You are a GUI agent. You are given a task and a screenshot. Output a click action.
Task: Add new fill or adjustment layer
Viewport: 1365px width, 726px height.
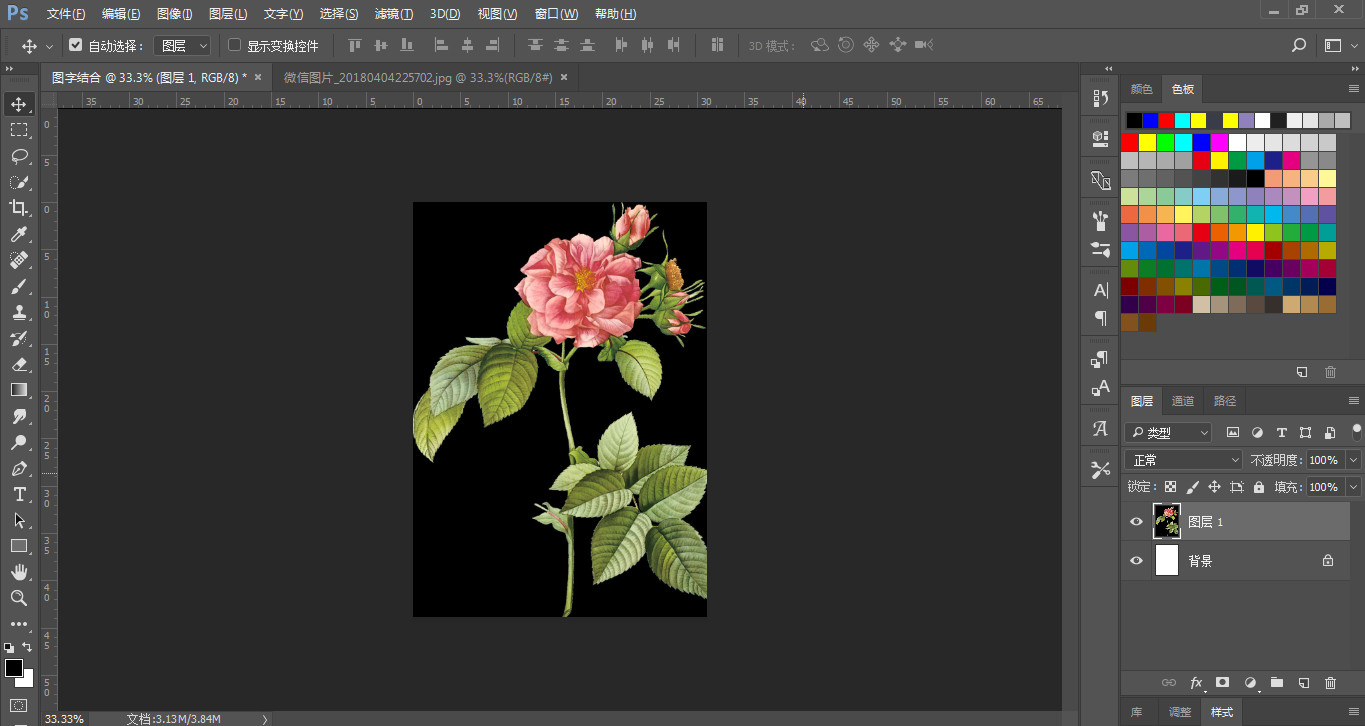(x=1250, y=683)
